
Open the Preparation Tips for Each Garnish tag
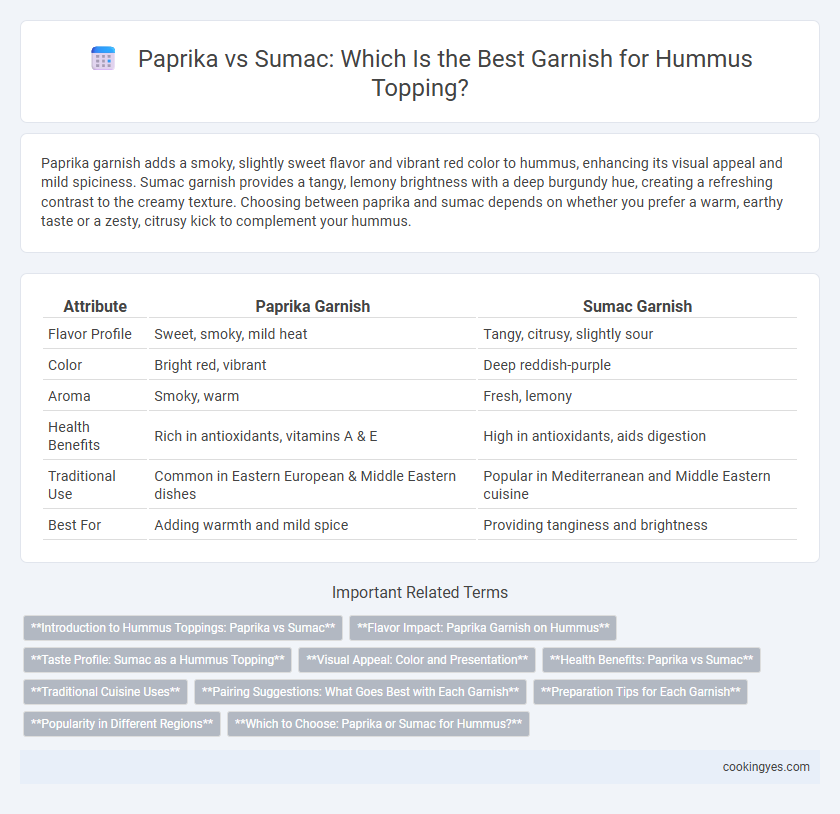[x=640, y=692]
